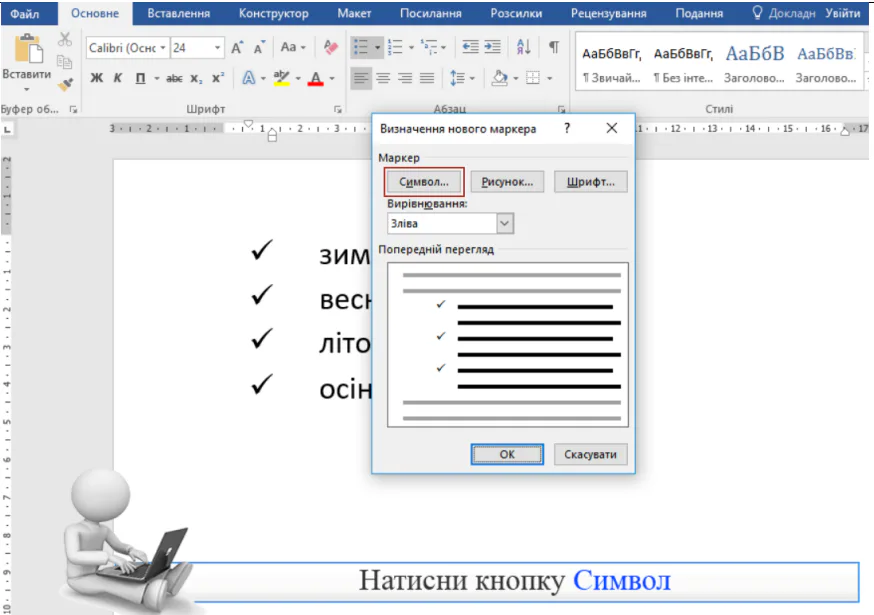The width and height of the screenshot is (874, 615).
Task: Toggle the paragraph marks ¶ button
Action: [x=553, y=48]
